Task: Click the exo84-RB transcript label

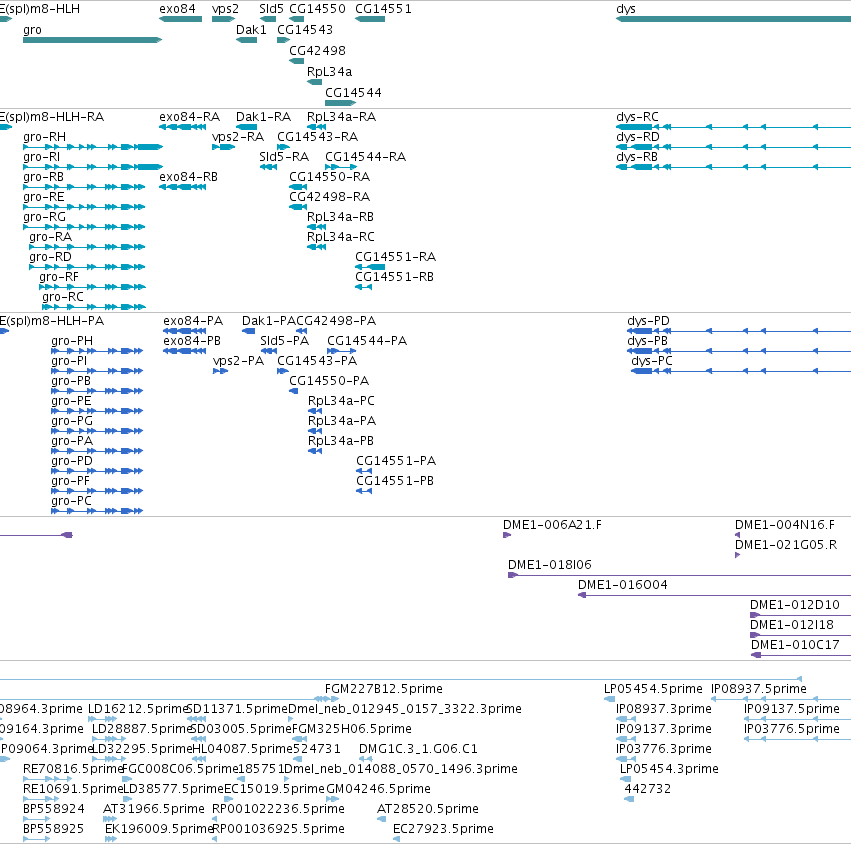Action: (x=188, y=177)
